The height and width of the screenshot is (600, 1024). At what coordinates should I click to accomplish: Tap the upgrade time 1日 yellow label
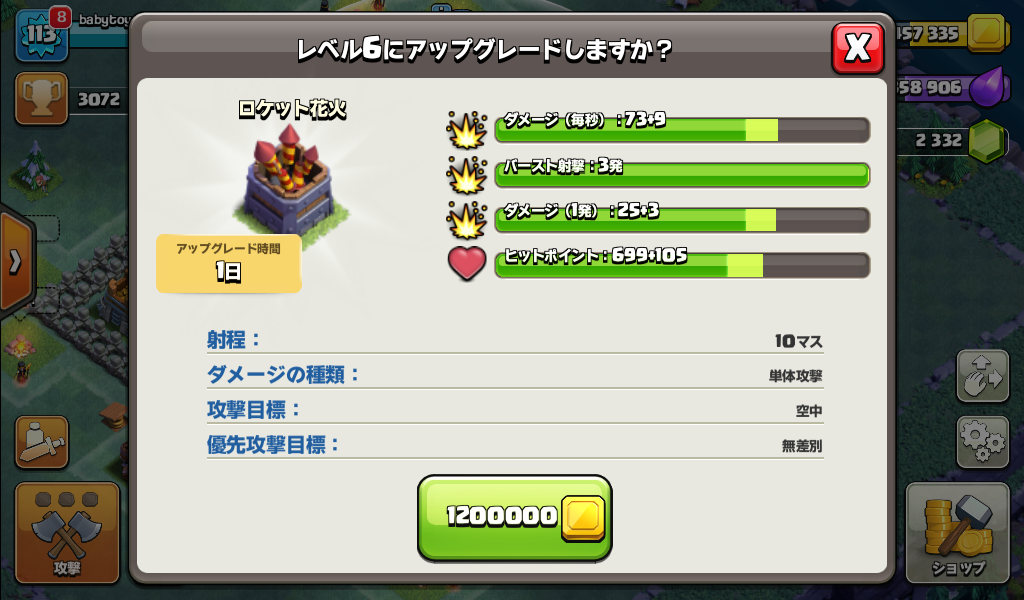pos(229,263)
